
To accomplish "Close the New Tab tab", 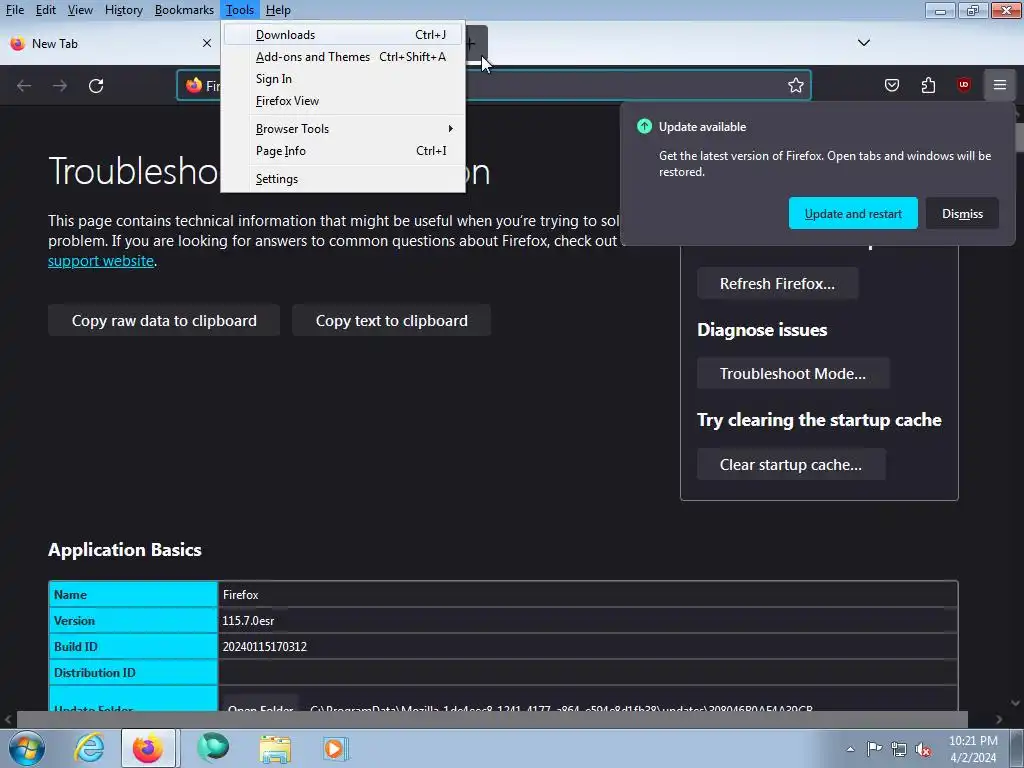I will click(x=206, y=43).
